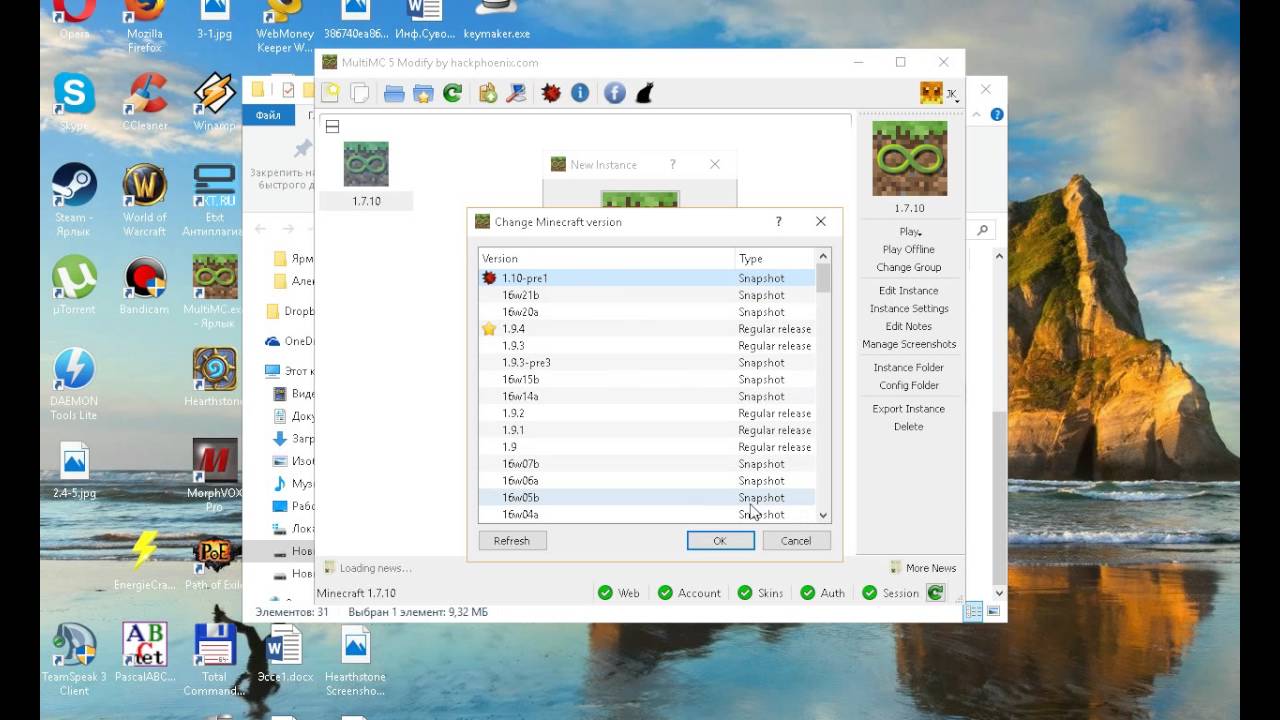The width and height of the screenshot is (1280, 720).
Task: Select the starred 1.9.4 release row
Action: [646, 329]
